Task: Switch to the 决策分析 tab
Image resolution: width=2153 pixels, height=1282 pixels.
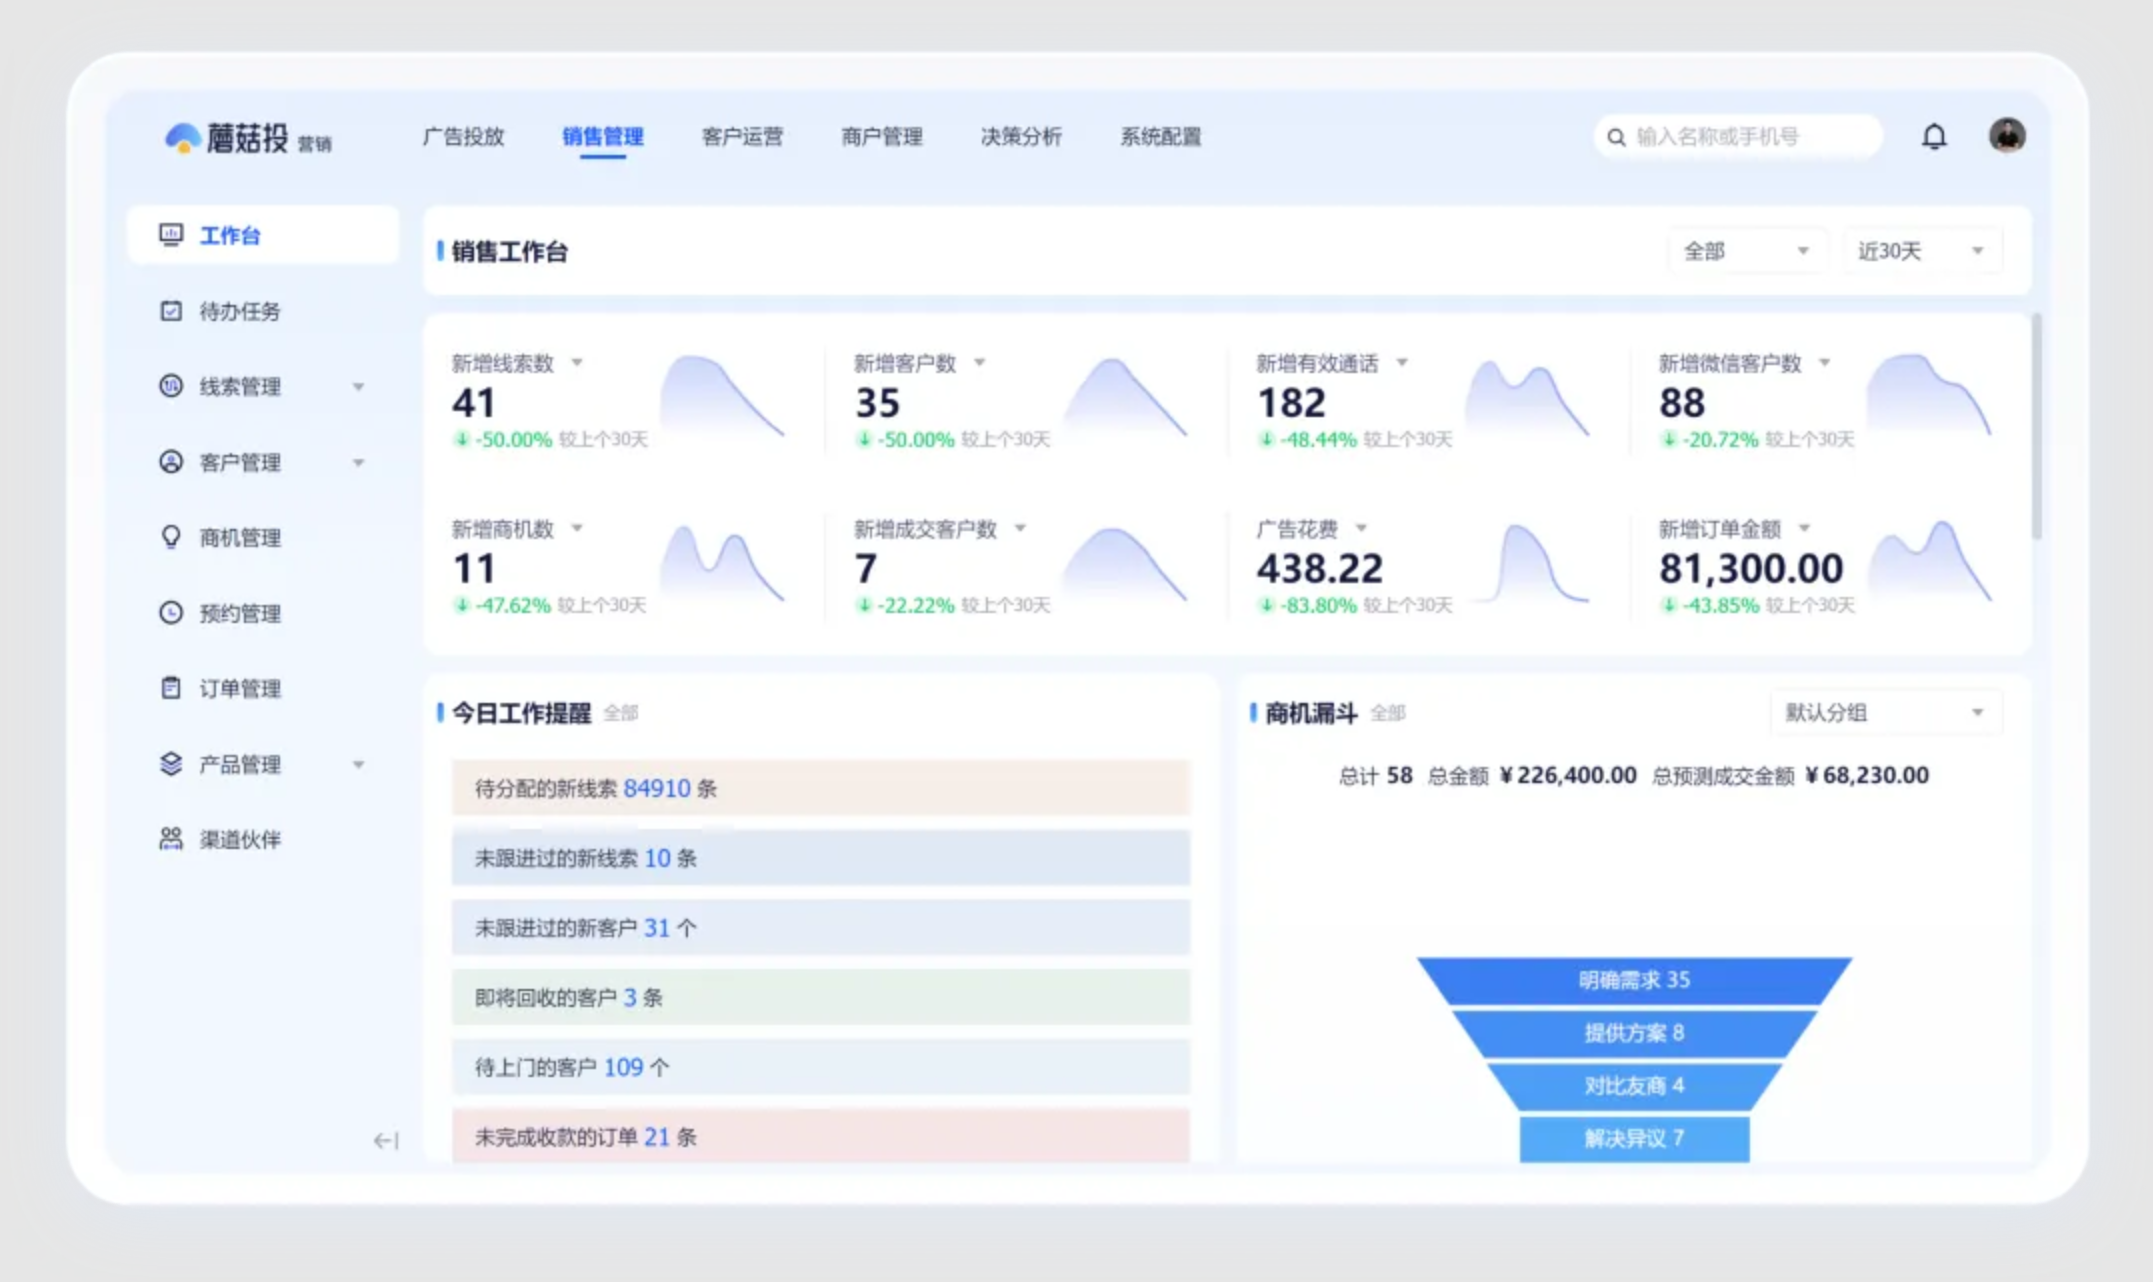Action: click(x=1020, y=137)
